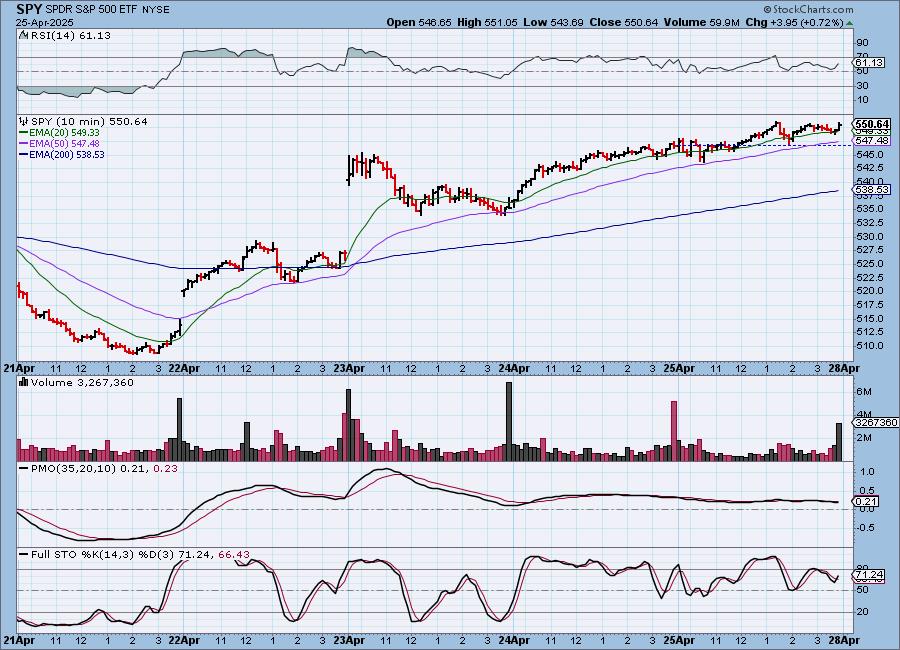This screenshot has height=650, width=900.
Task: Click the 'High 551.05' value
Action: click(487, 22)
